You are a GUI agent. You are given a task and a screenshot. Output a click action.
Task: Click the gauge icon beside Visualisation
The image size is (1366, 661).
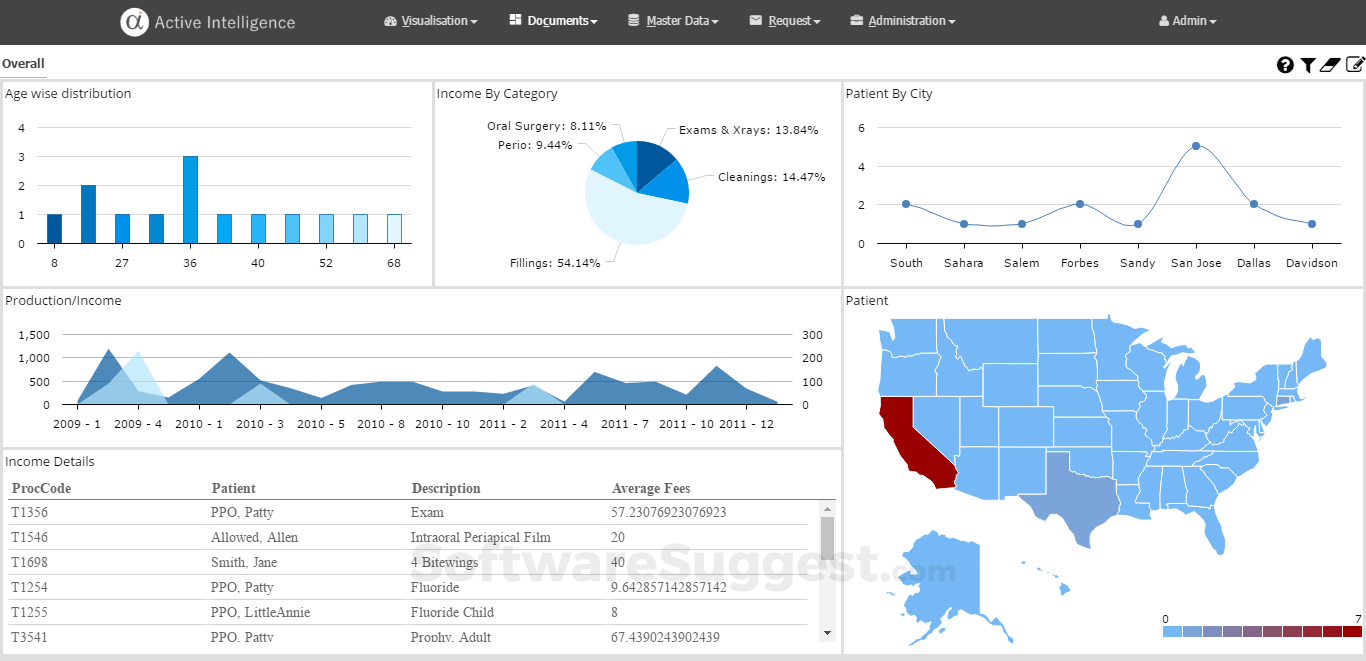click(x=389, y=20)
